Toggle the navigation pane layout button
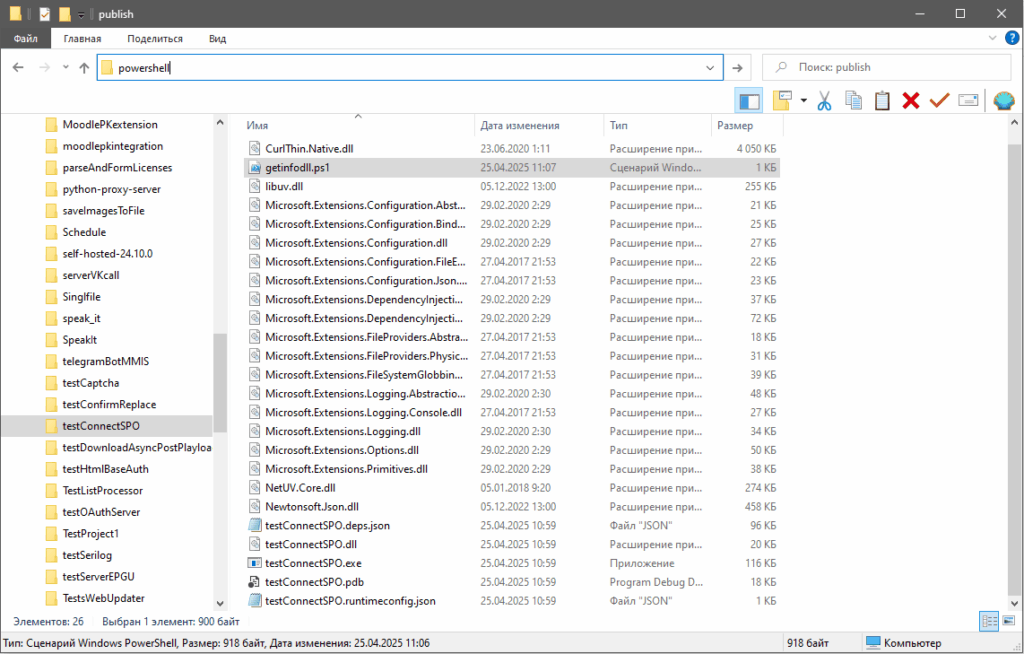This screenshot has height=654, width=1024. point(748,101)
